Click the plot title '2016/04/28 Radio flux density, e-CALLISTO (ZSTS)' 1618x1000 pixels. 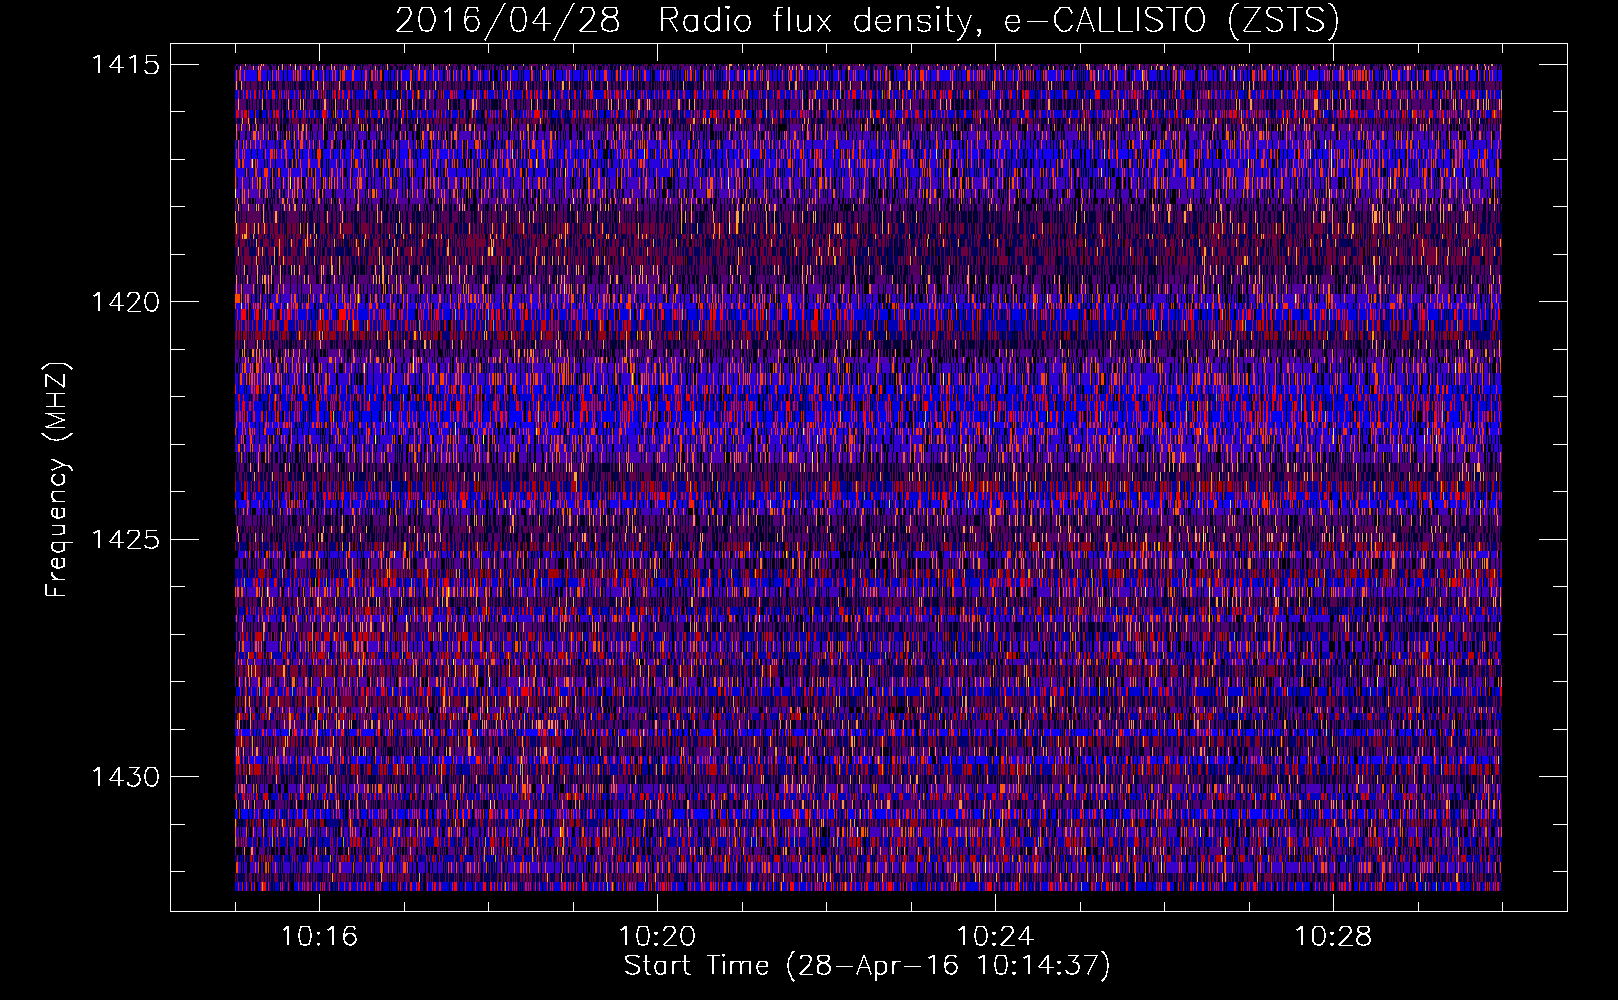pos(867,21)
